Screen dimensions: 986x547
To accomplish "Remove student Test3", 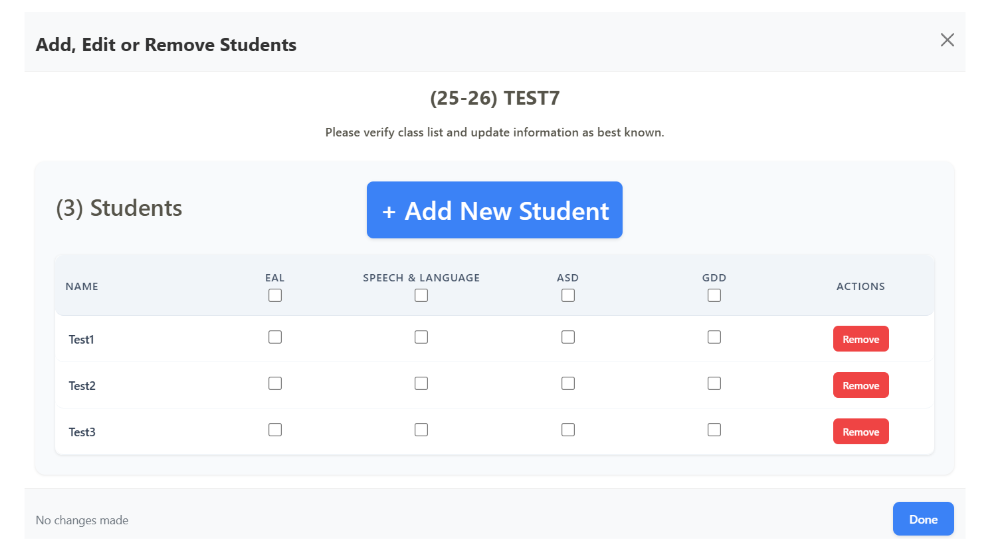I will point(860,432).
